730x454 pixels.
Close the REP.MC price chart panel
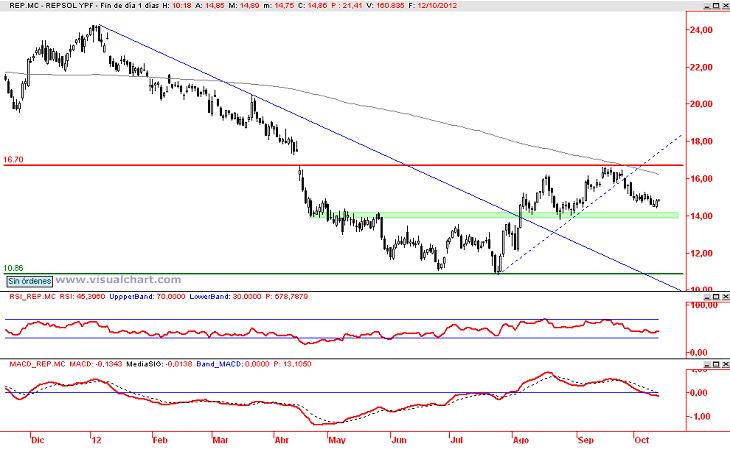(725, 6)
